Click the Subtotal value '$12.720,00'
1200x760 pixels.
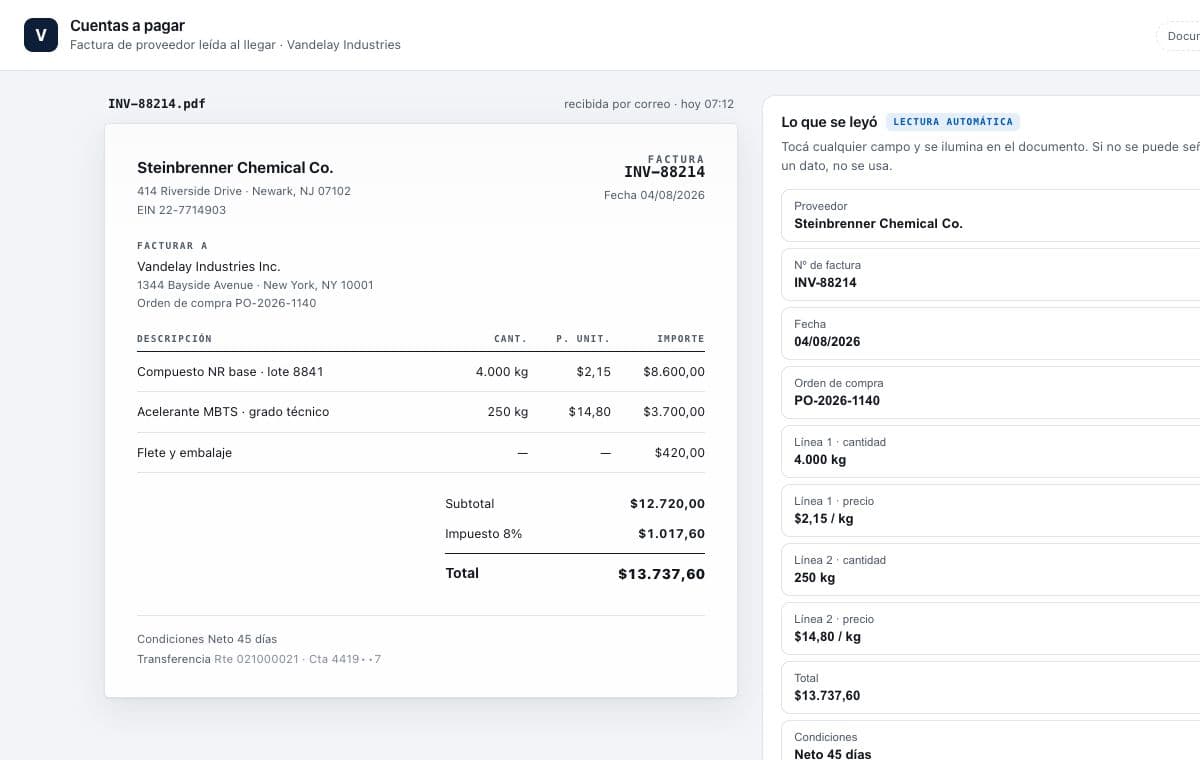tap(667, 504)
